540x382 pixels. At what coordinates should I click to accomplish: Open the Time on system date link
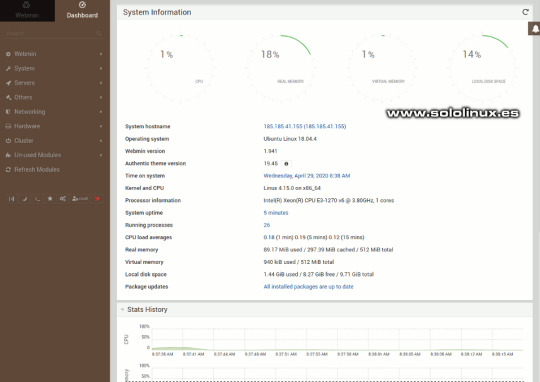click(307, 176)
